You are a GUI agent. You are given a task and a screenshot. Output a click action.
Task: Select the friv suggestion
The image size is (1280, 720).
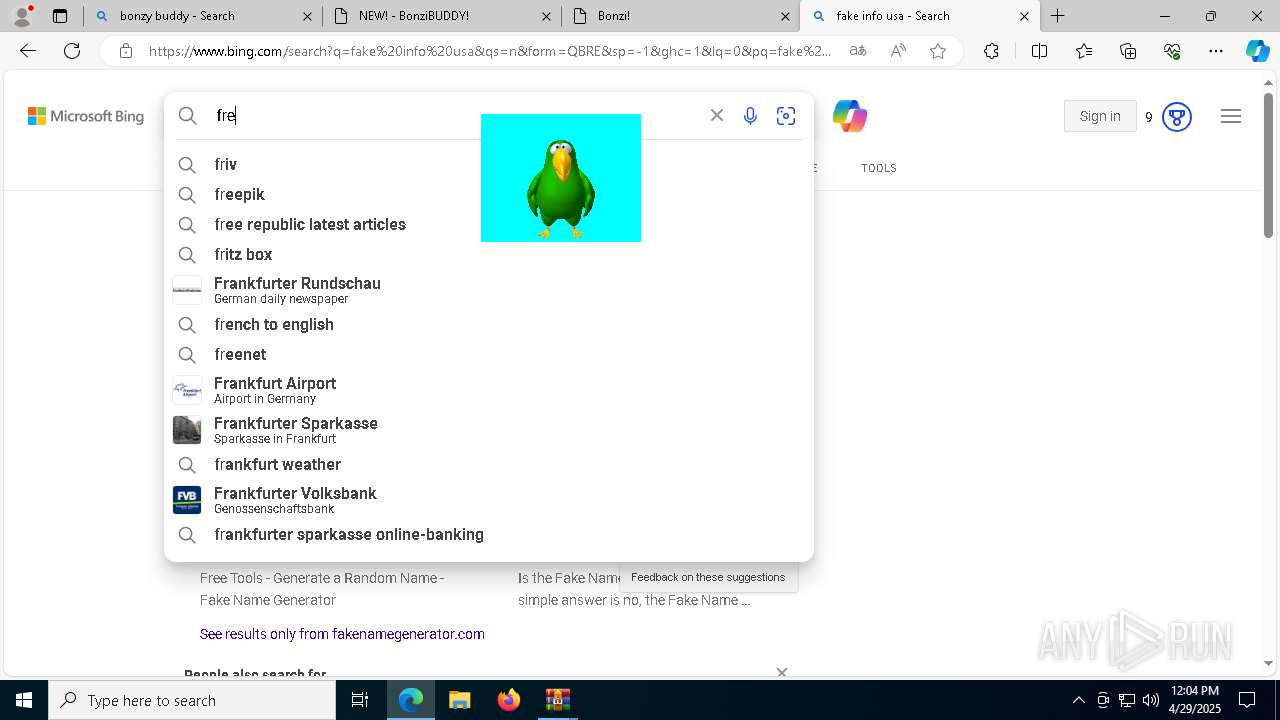(489, 164)
